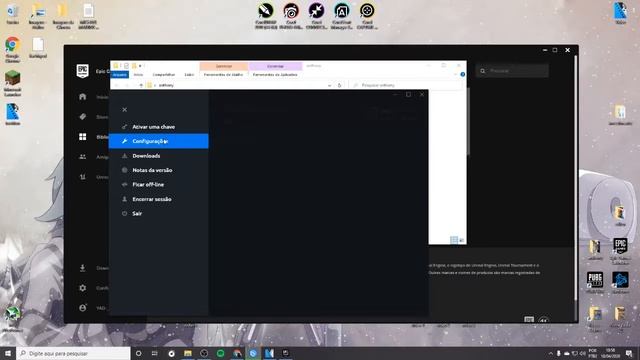
Task: Click the taskbar clock
Action: (611, 353)
